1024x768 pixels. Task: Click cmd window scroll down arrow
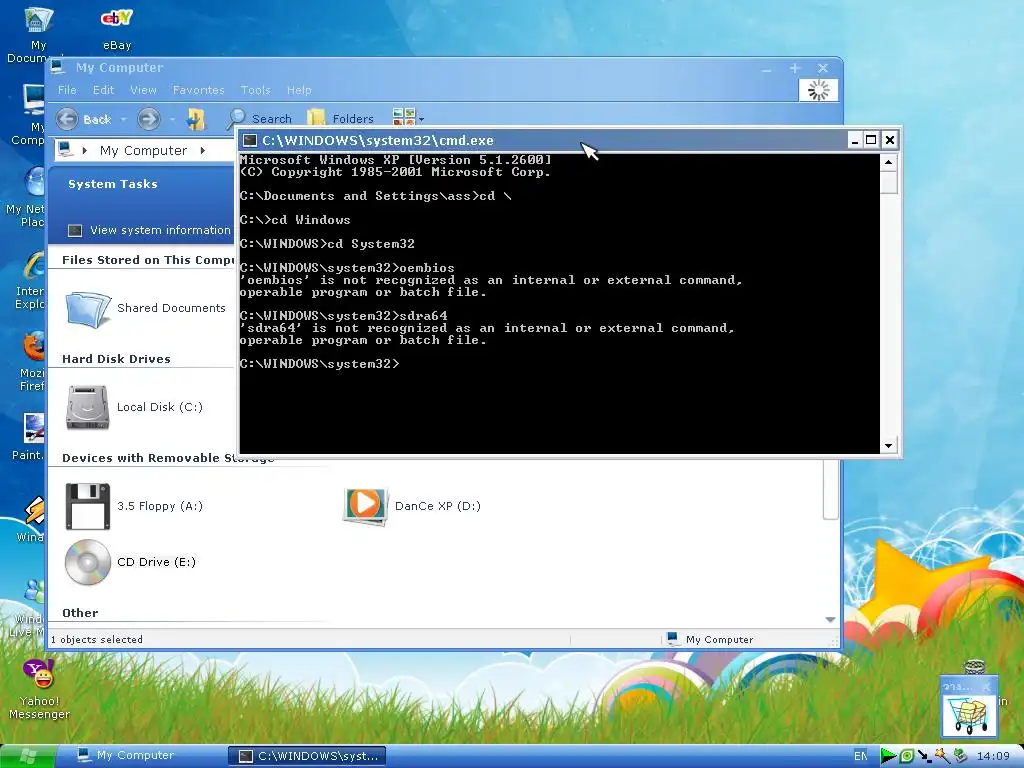point(888,445)
